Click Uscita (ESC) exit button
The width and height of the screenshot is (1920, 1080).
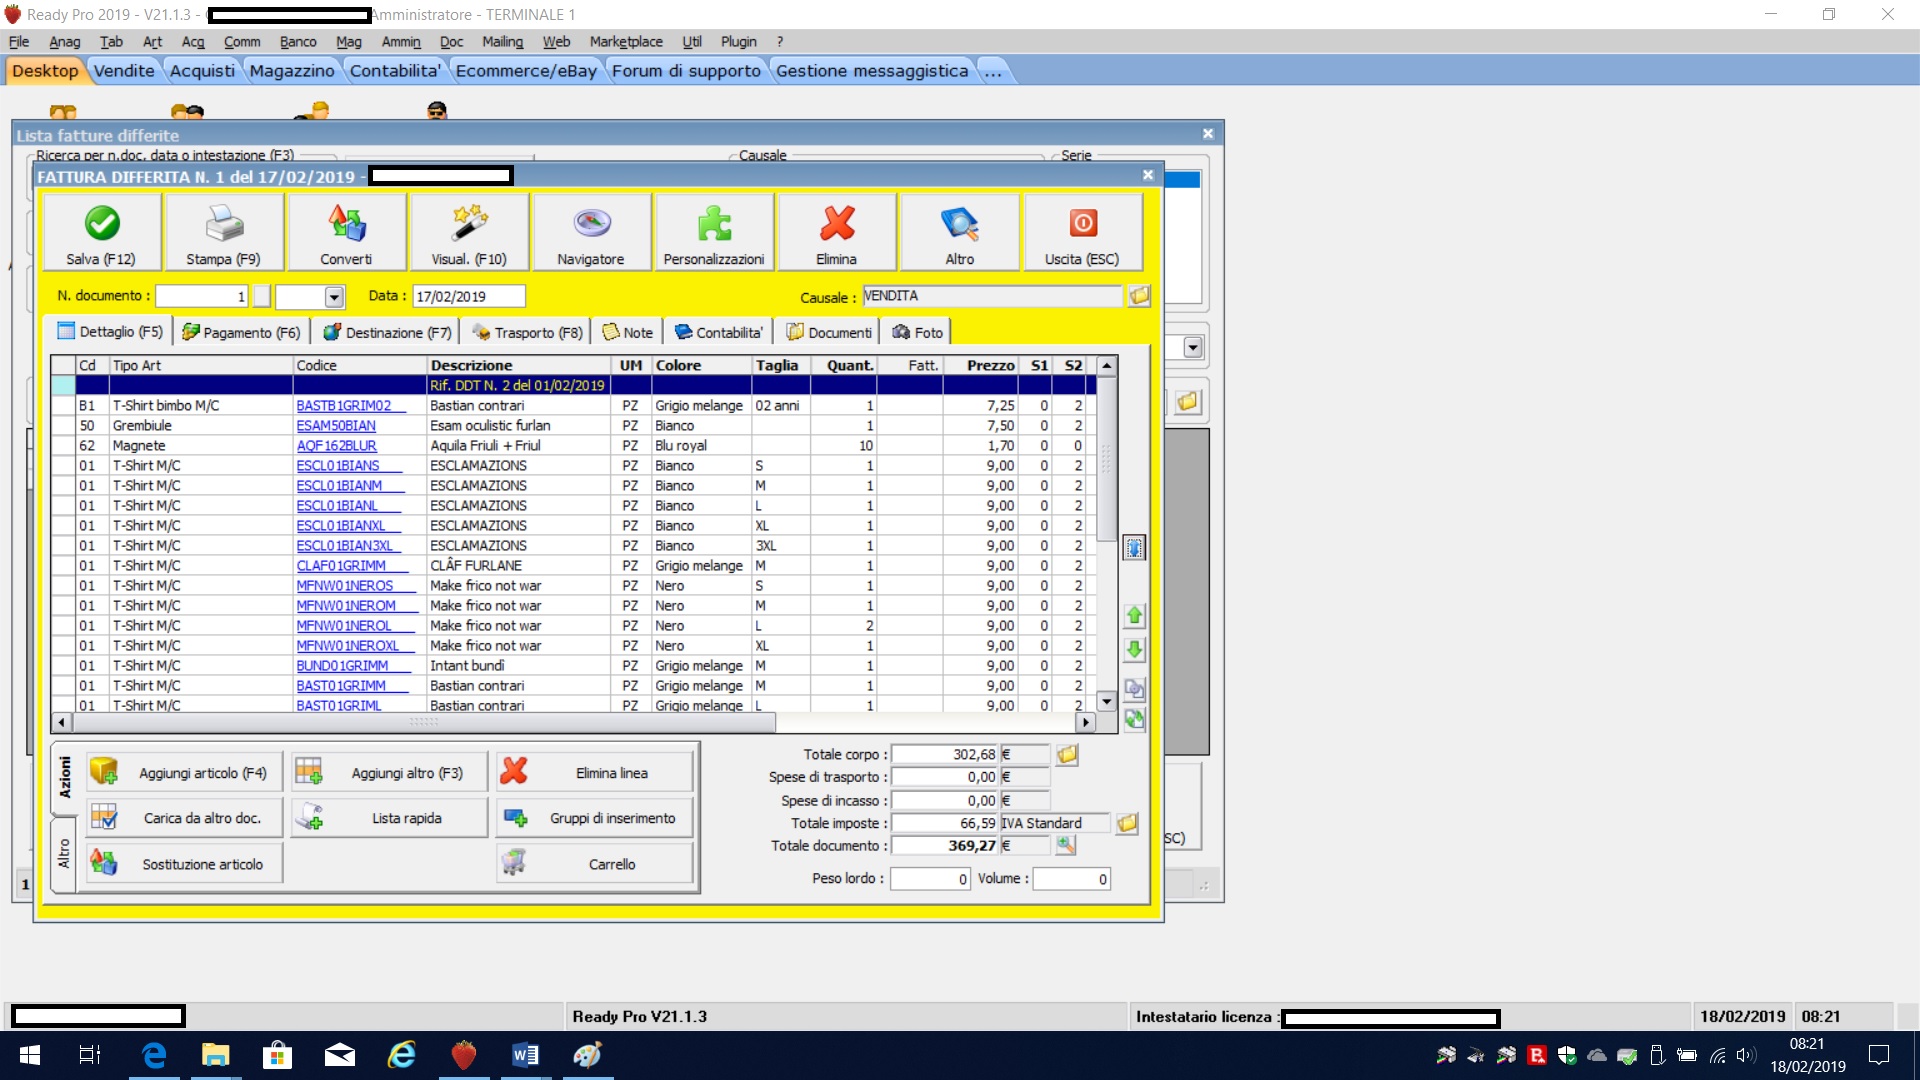coord(1082,232)
